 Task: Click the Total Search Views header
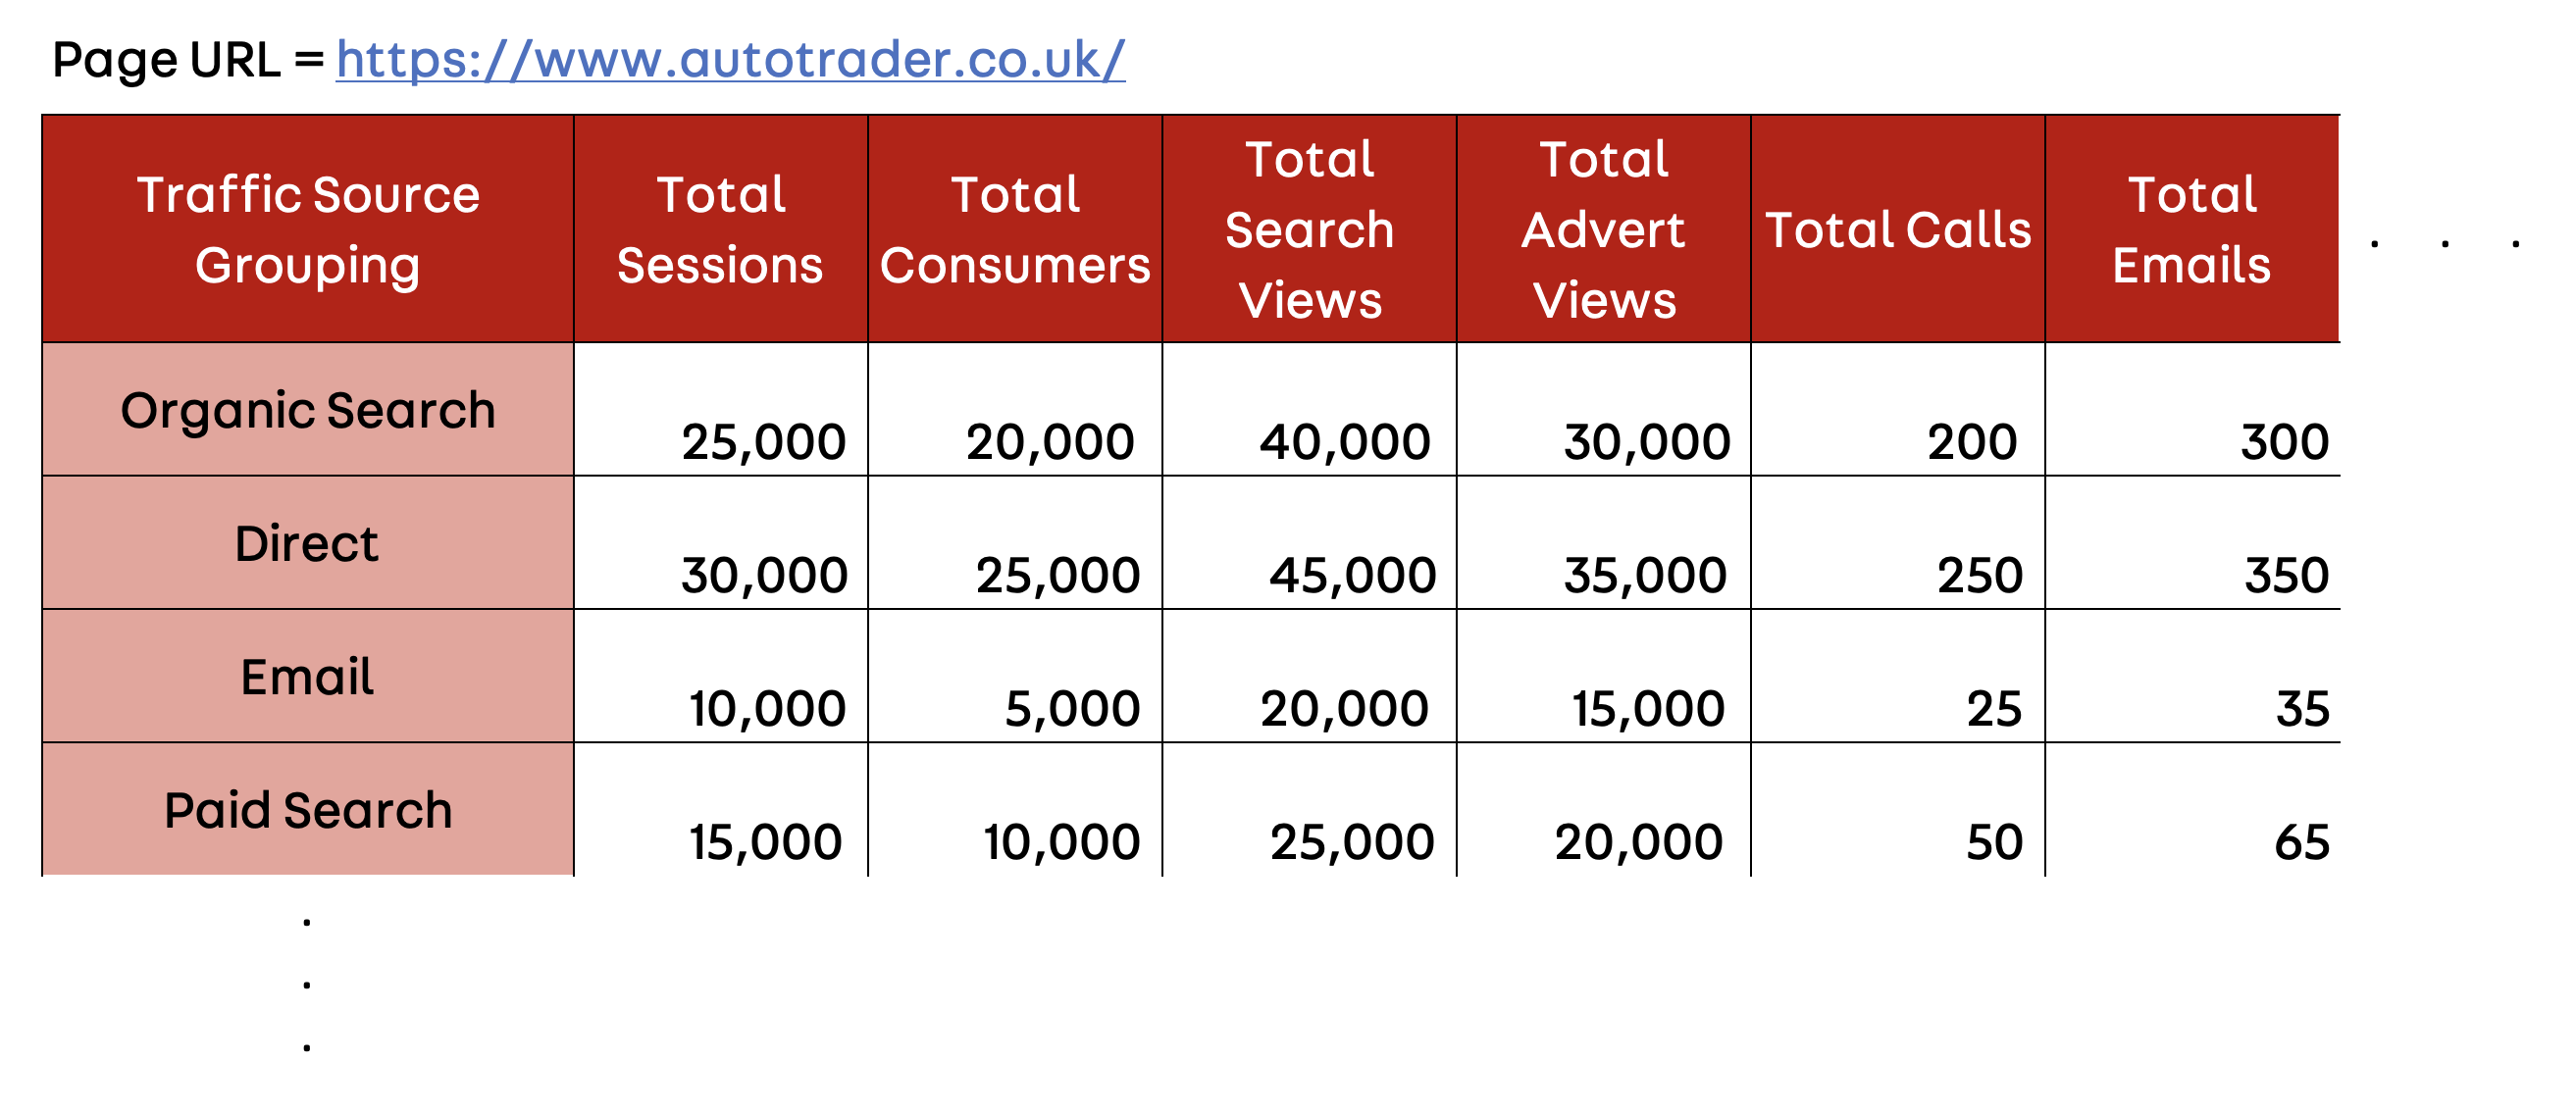1310,229
